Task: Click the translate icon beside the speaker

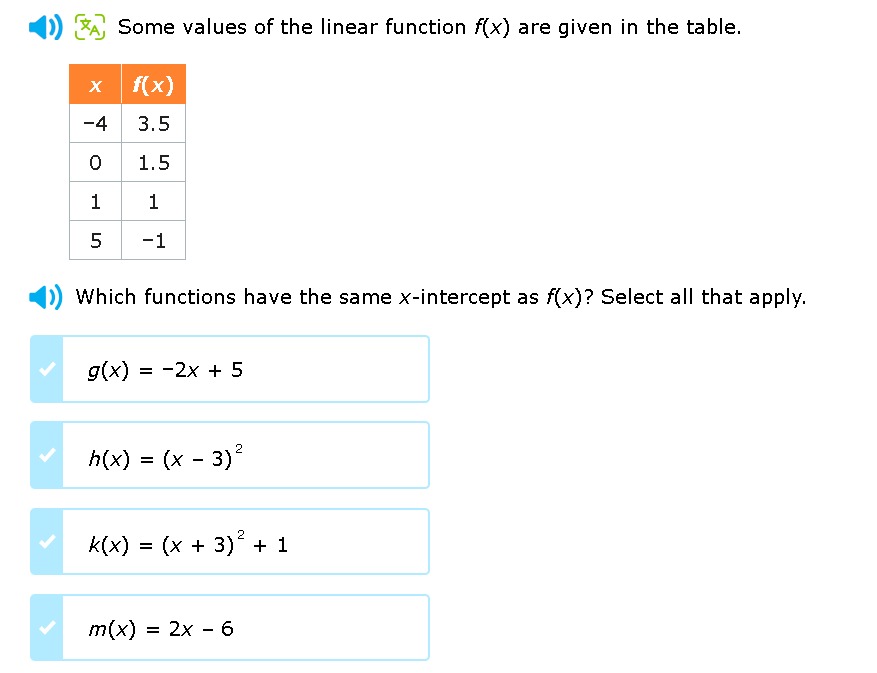Action: (x=89, y=27)
